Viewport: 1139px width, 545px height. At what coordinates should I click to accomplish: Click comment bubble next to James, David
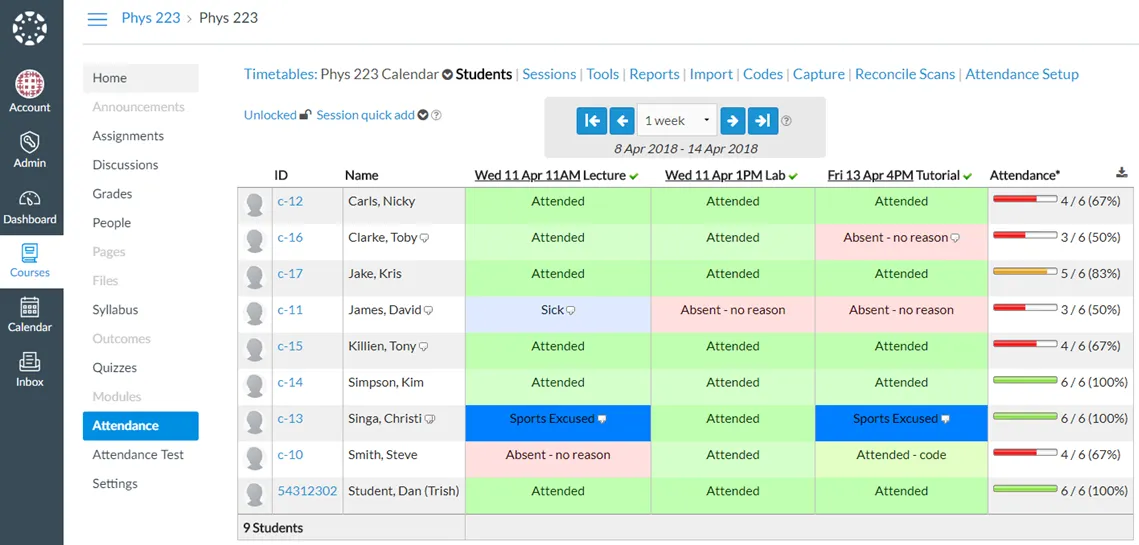pyautogui.click(x=428, y=310)
